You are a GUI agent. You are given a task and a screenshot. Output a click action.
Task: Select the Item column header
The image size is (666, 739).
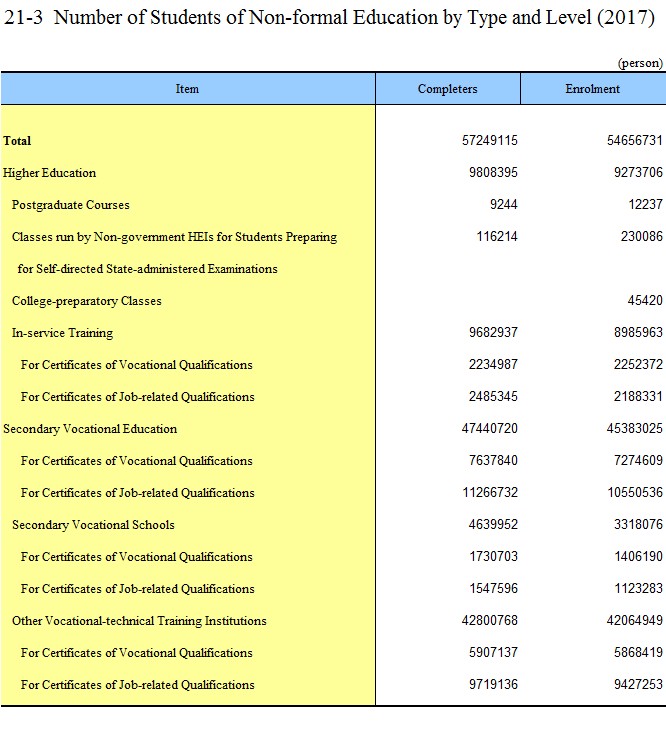(188, 89)
